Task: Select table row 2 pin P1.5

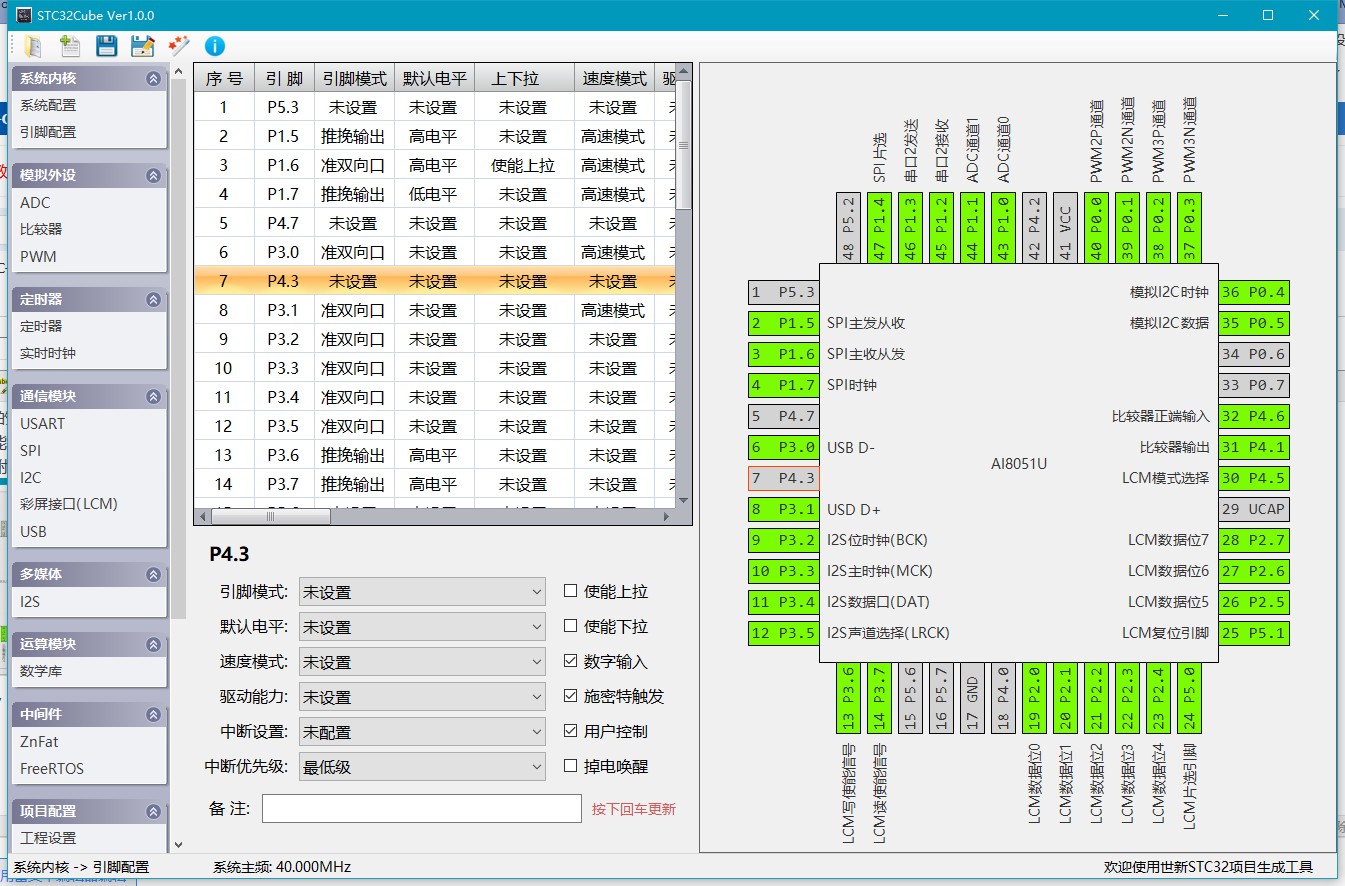Action: (435, 136)
